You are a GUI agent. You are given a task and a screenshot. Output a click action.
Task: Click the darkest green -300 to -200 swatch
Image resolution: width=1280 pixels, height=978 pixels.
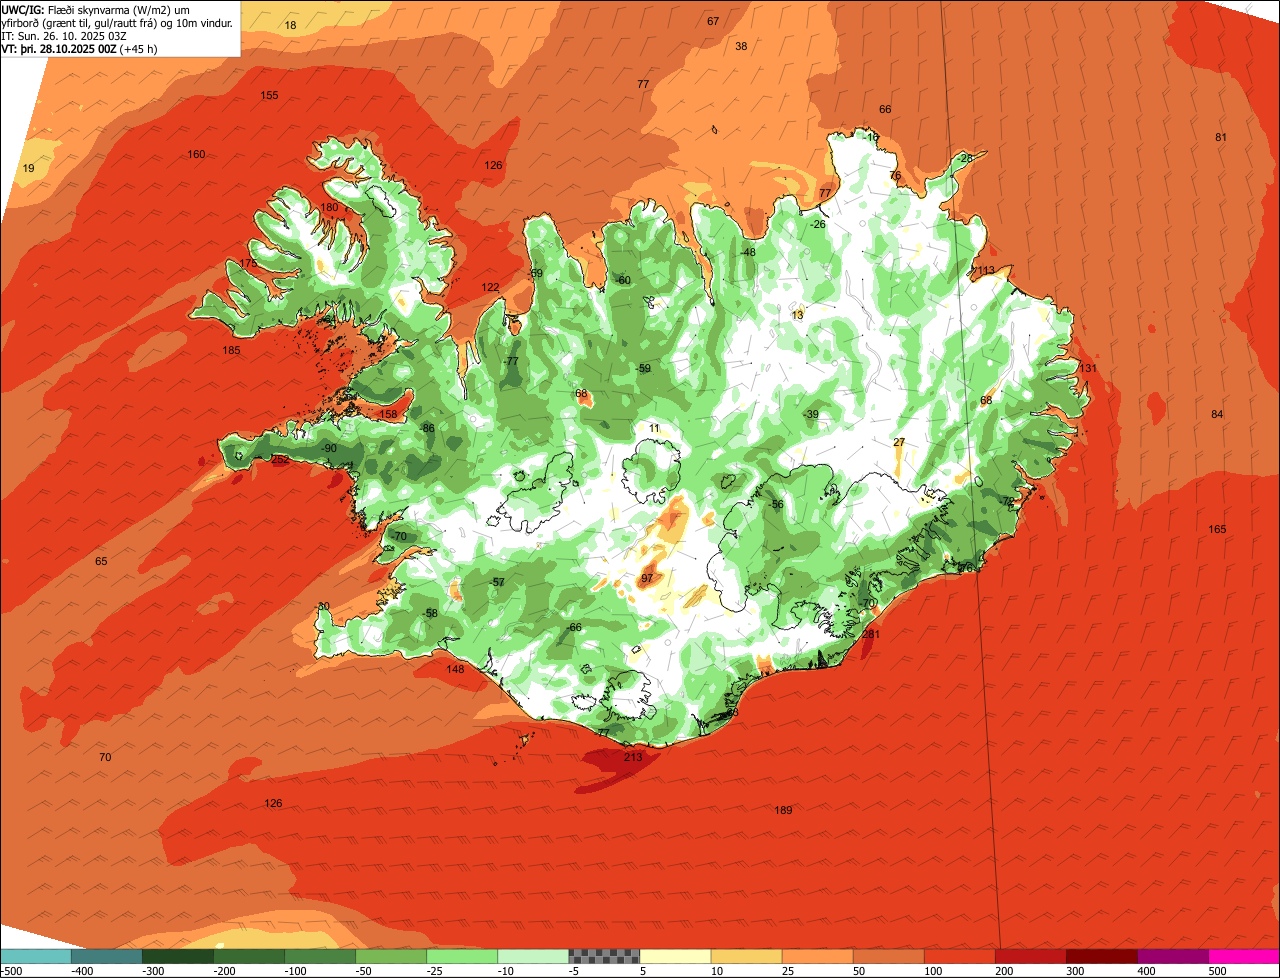pyautogui.click(x=178, y=956)
